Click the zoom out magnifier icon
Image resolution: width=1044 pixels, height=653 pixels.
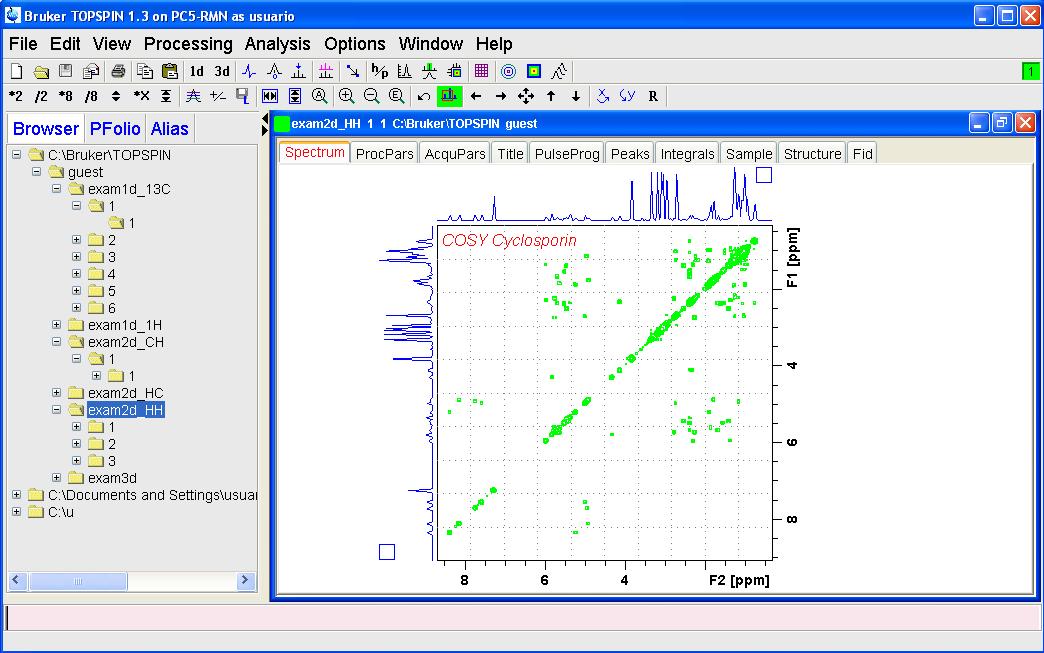[x=372, y=97]
